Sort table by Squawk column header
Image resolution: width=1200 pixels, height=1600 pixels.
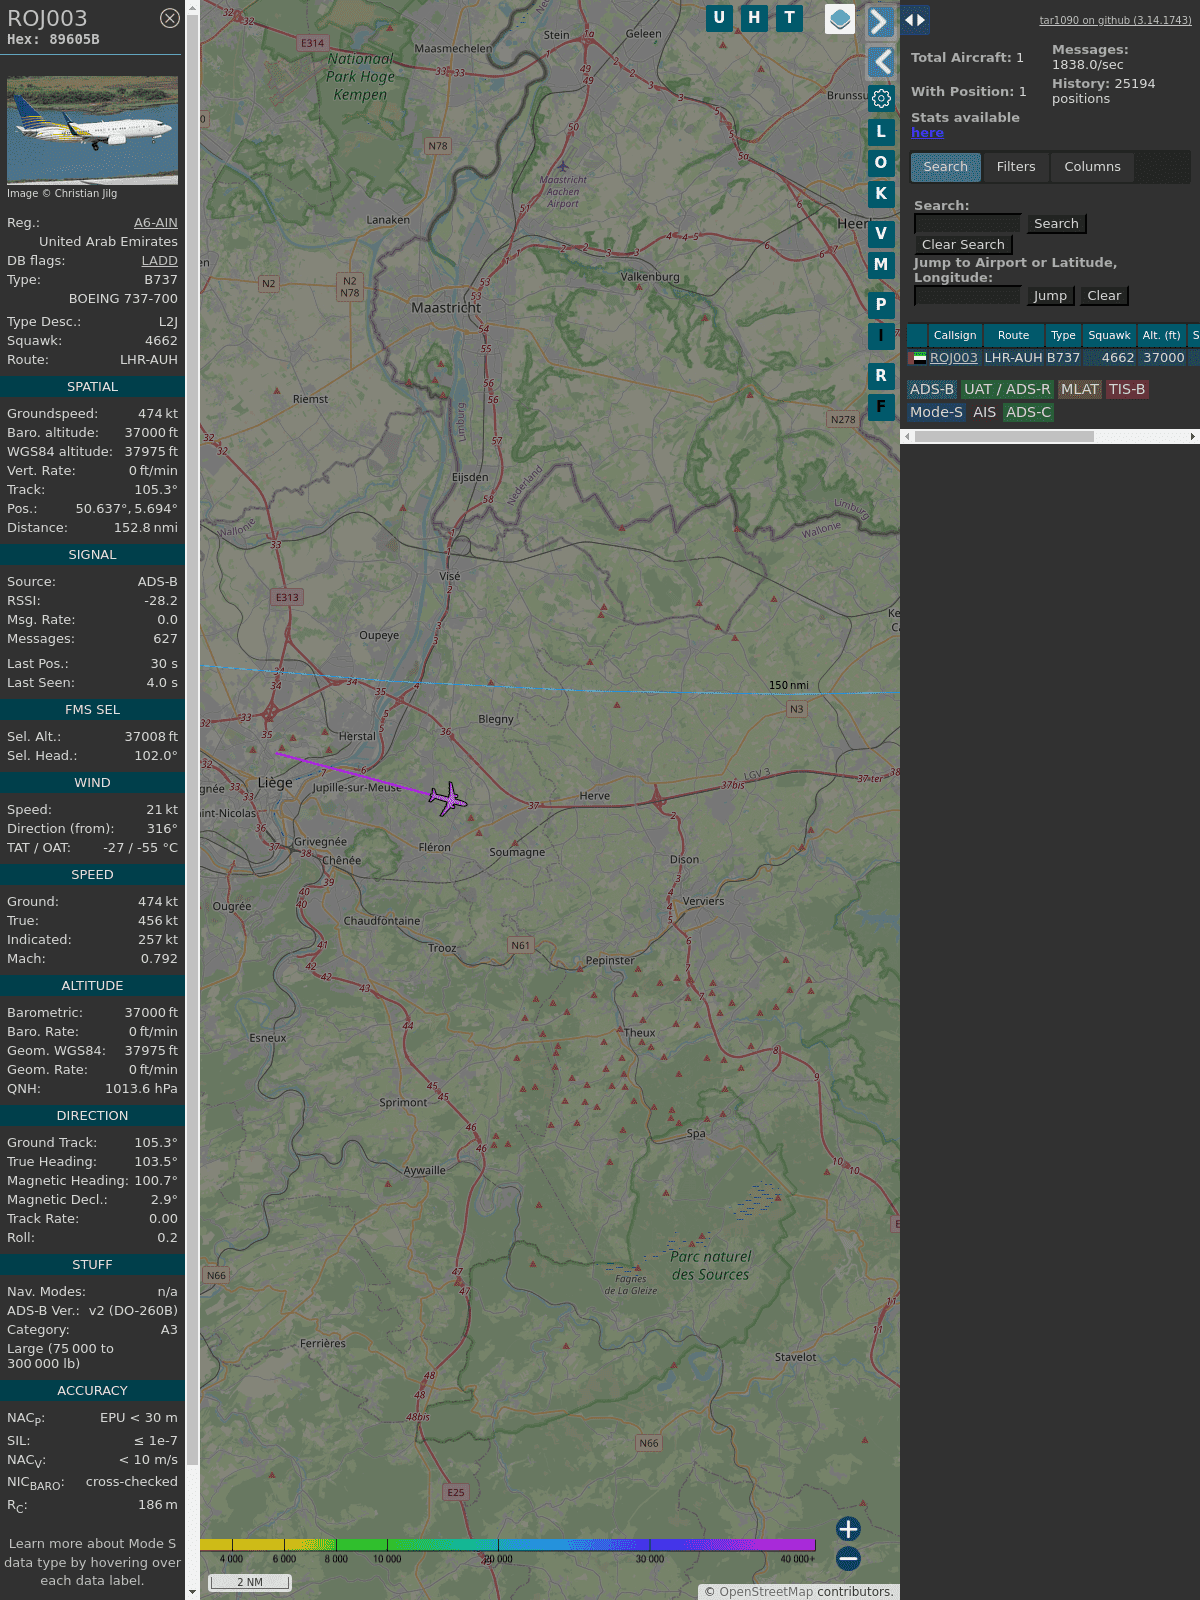tap(1109, 336)
